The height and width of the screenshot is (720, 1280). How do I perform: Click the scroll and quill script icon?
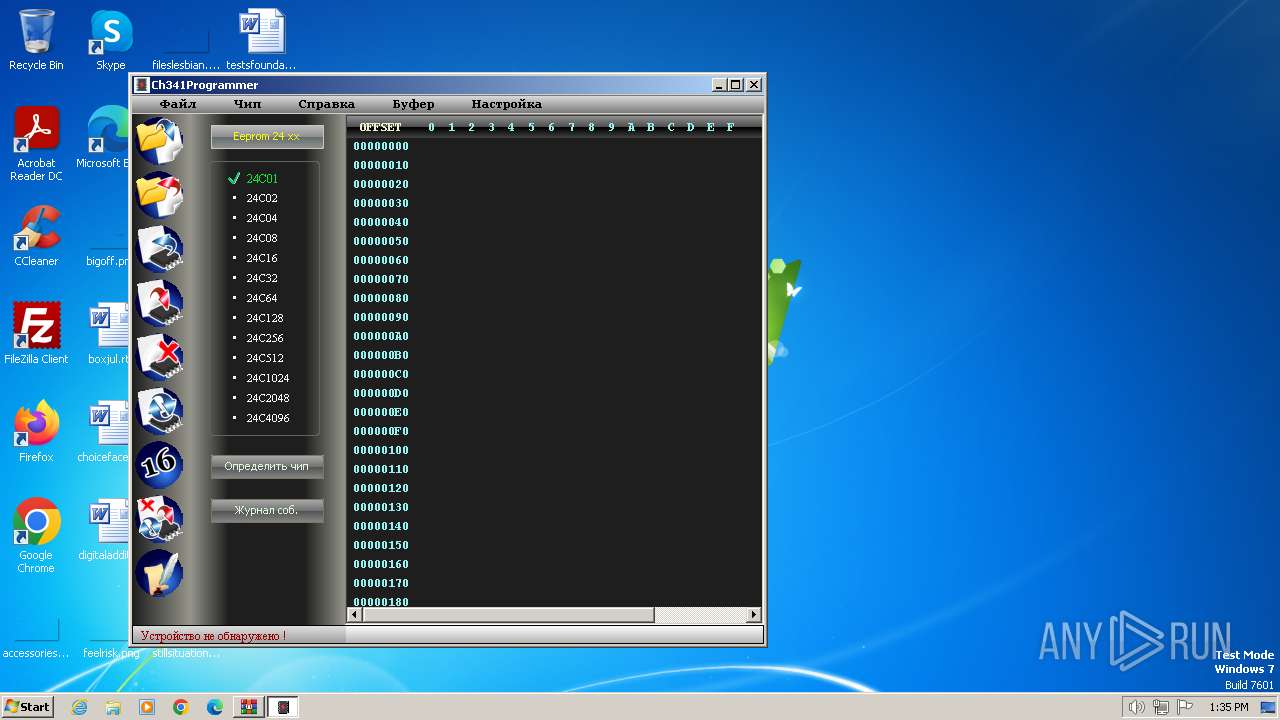tap(159, 572)
